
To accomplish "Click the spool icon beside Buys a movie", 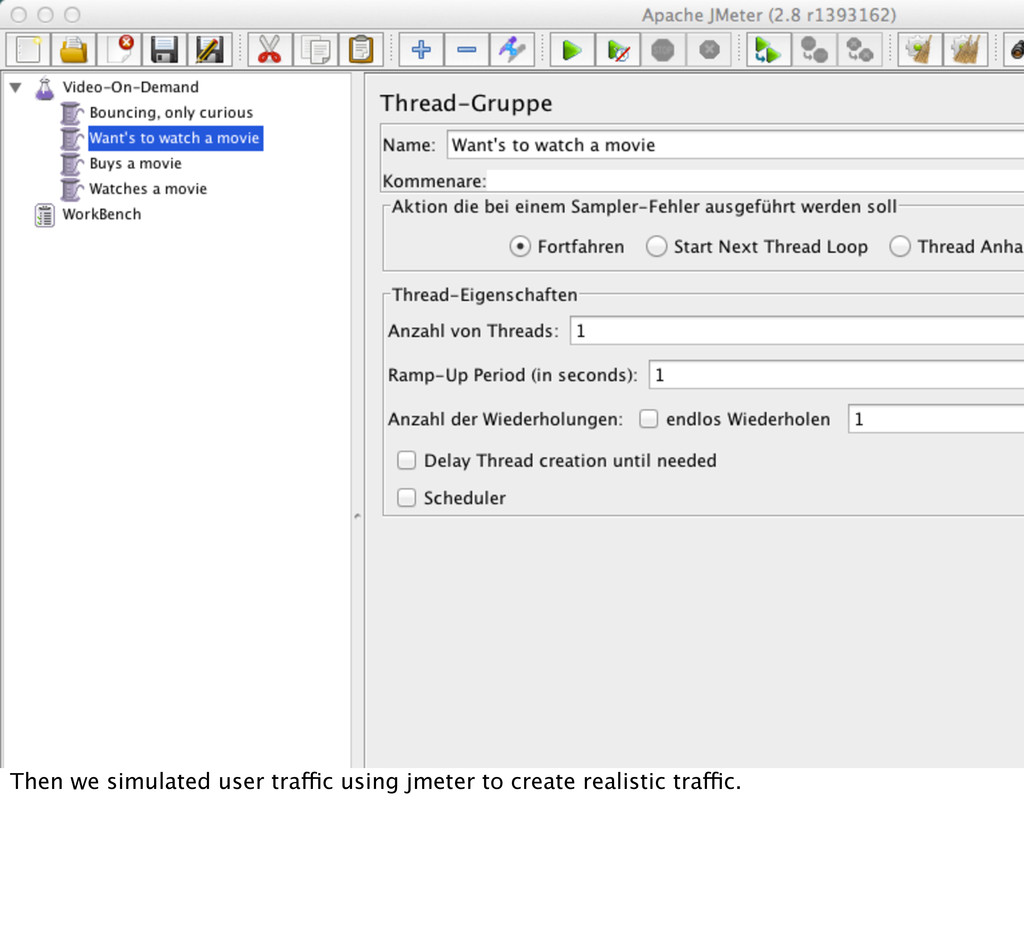I will [71, 164].
